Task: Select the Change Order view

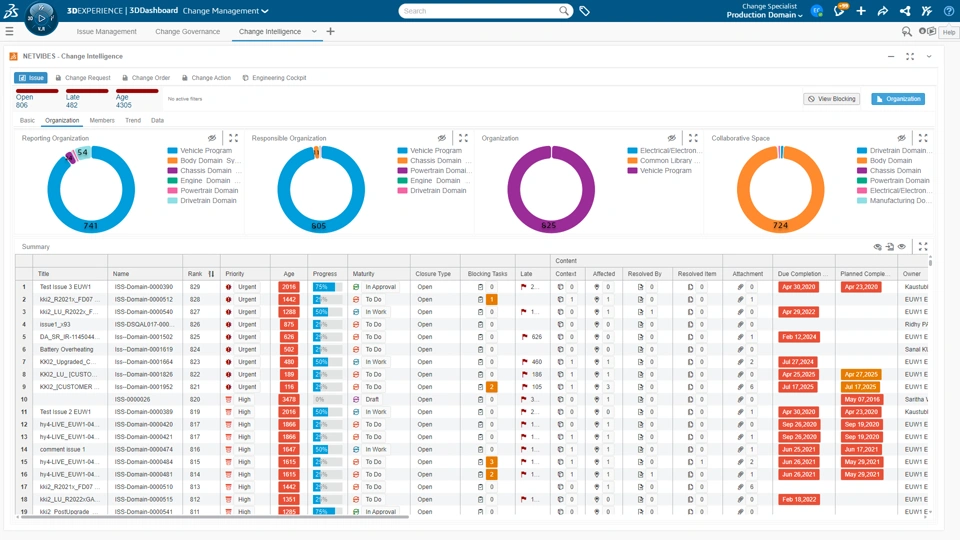Action: (146, 78)
